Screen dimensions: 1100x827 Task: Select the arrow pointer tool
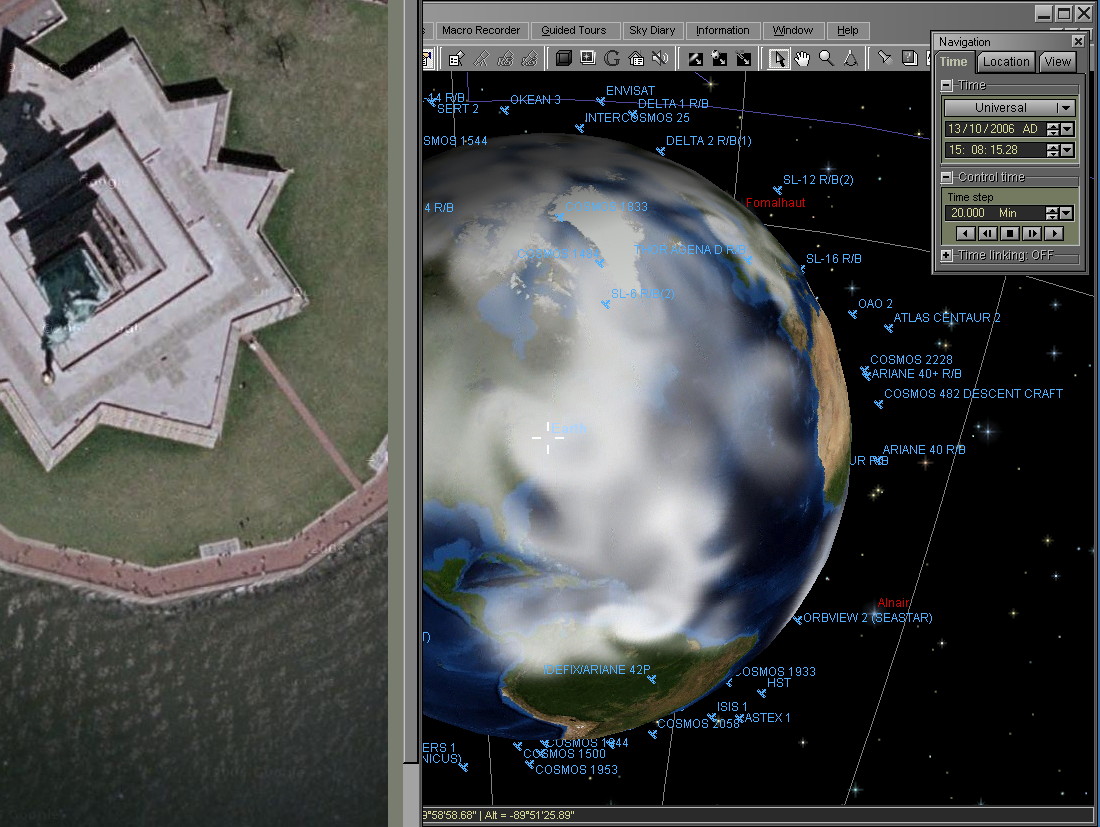coord(779,58)
